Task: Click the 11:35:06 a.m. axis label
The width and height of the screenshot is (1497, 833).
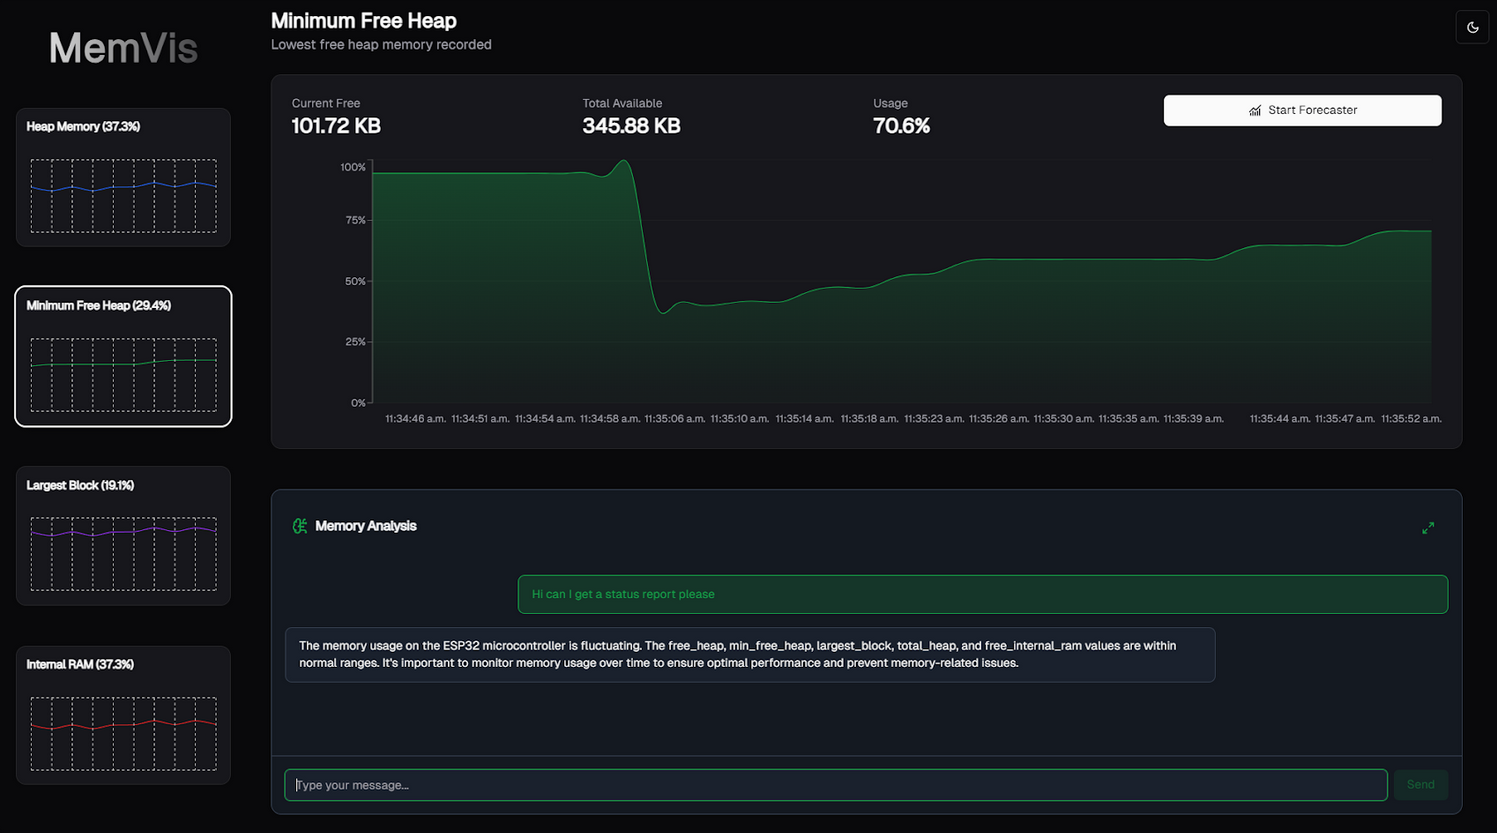Action: (x=675, y=419)
